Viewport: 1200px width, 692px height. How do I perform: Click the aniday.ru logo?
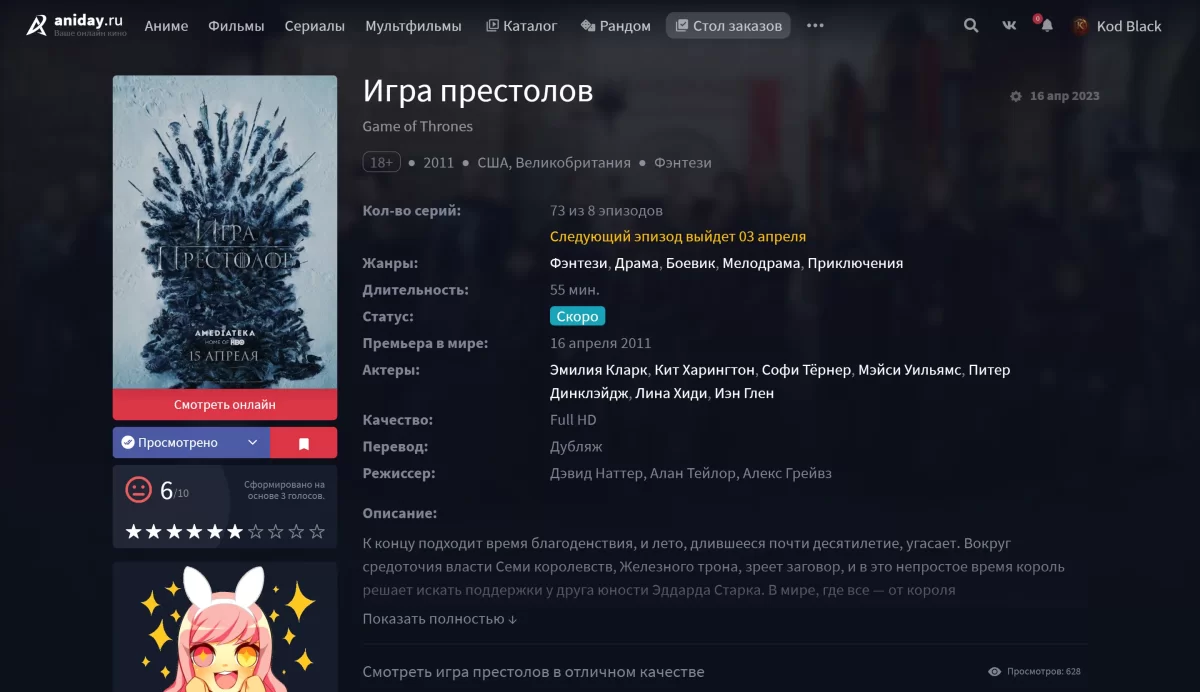pyautogui.click(x=76, y=26)
